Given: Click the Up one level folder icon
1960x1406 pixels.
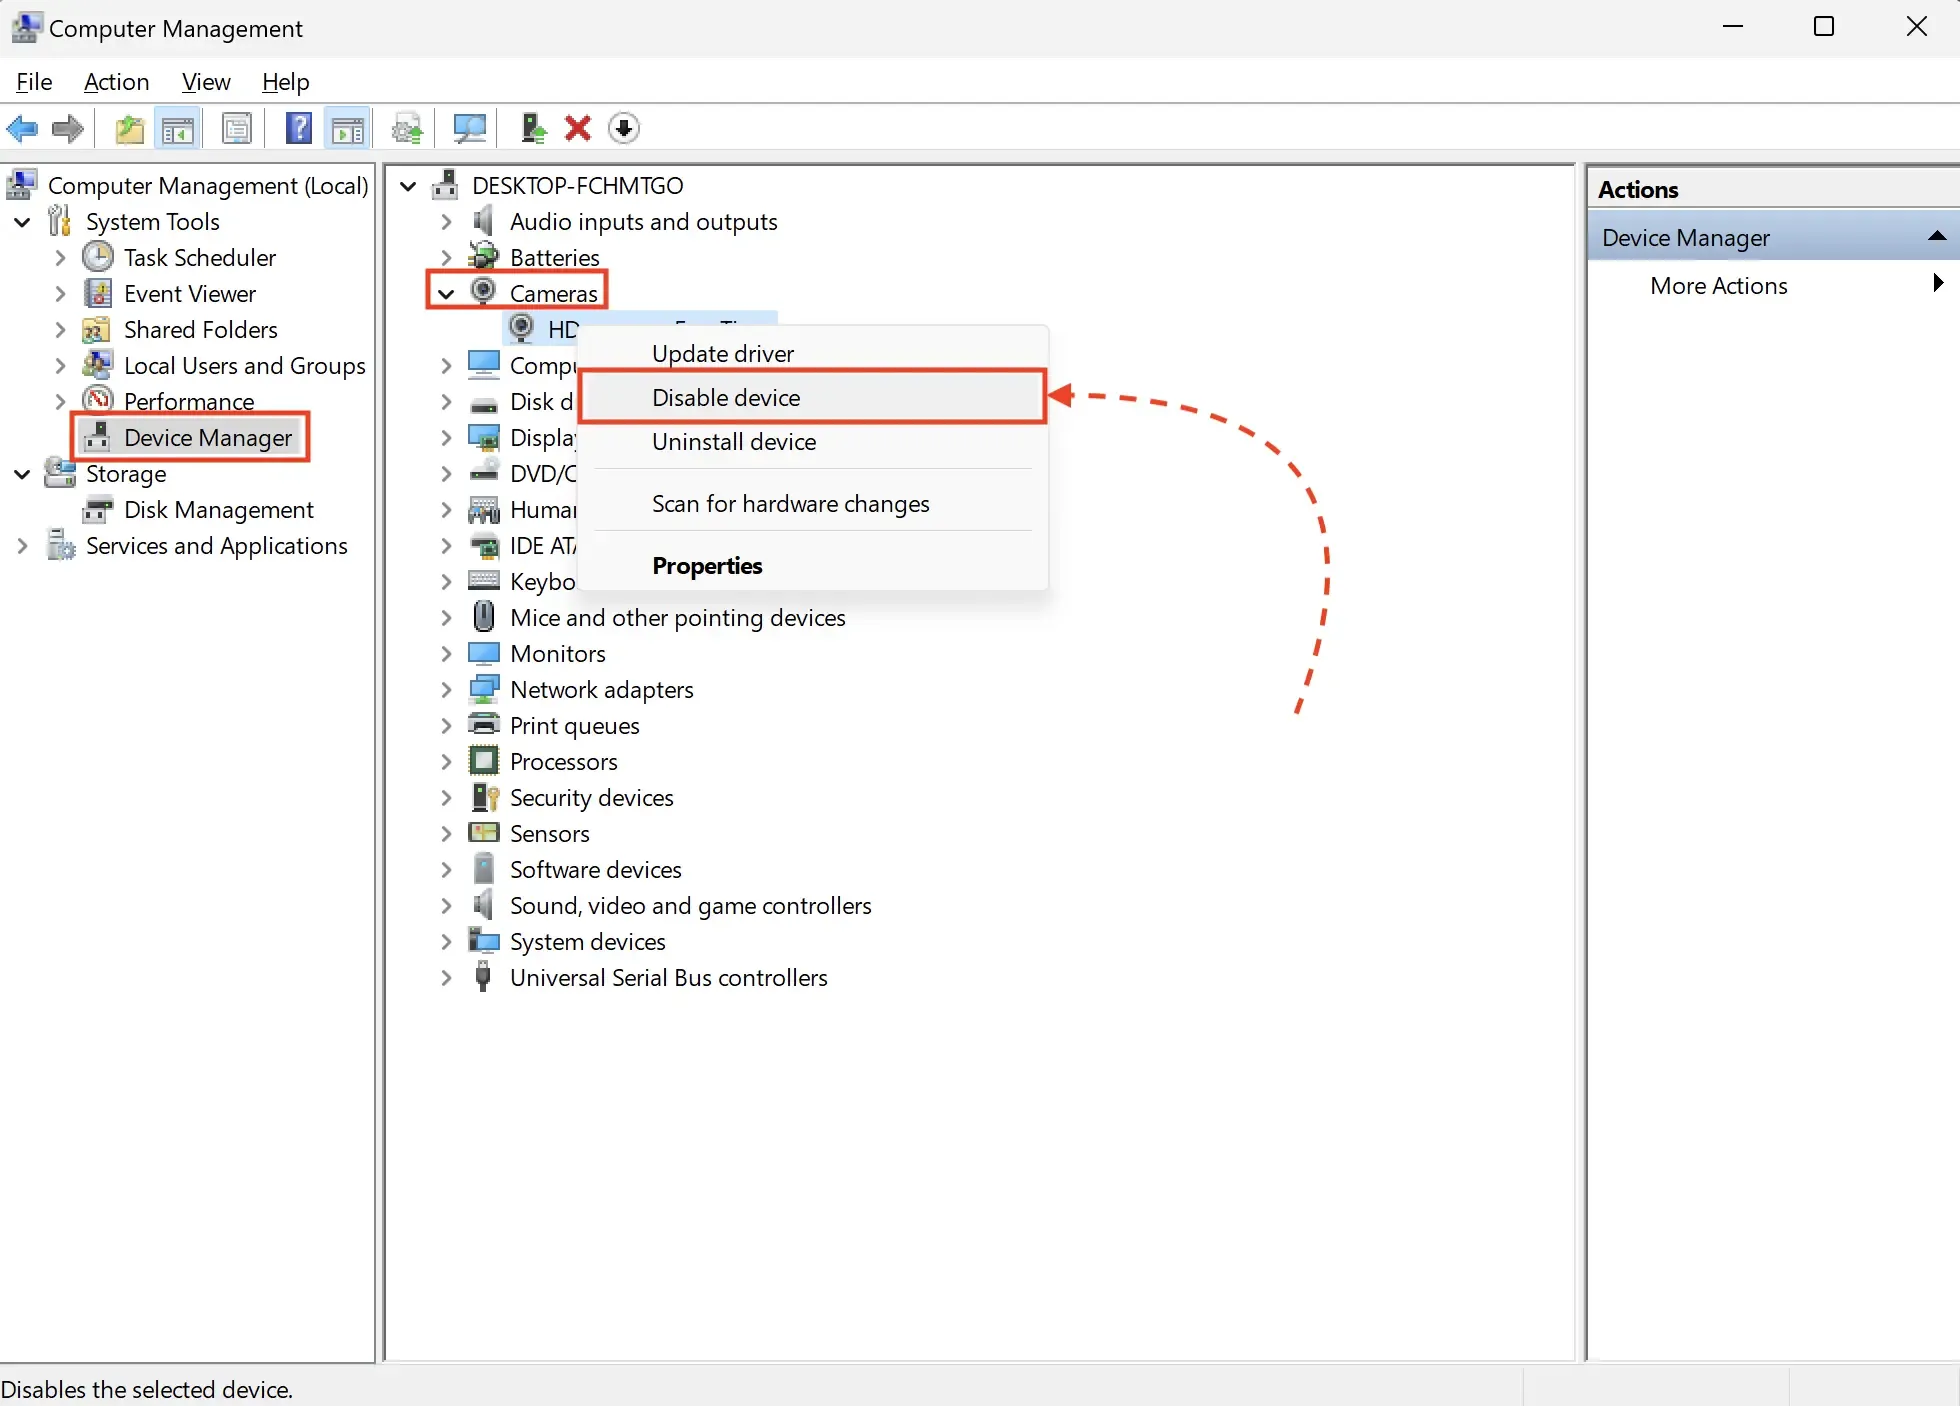Looking at the screenshot, I should (129, 128).
